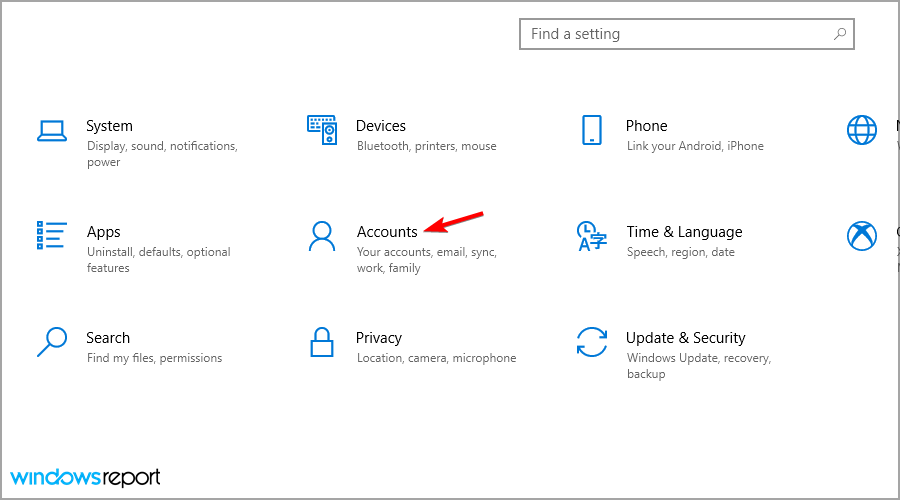Click the magnifier icon in search box

pos(840,34)
